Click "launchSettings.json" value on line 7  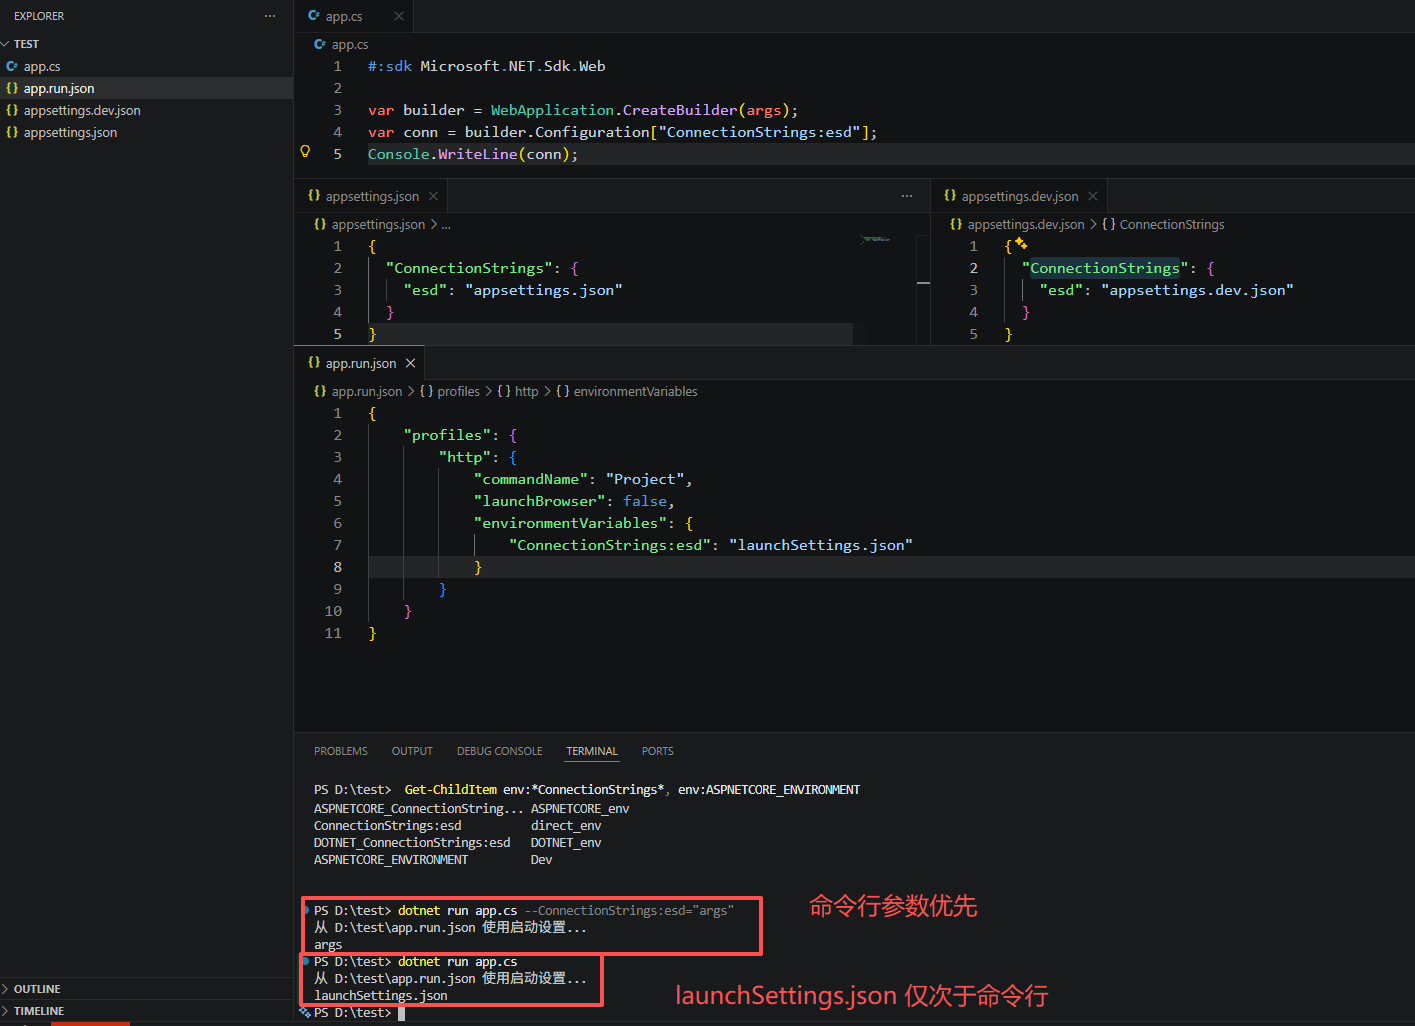(x=821, y=545)
